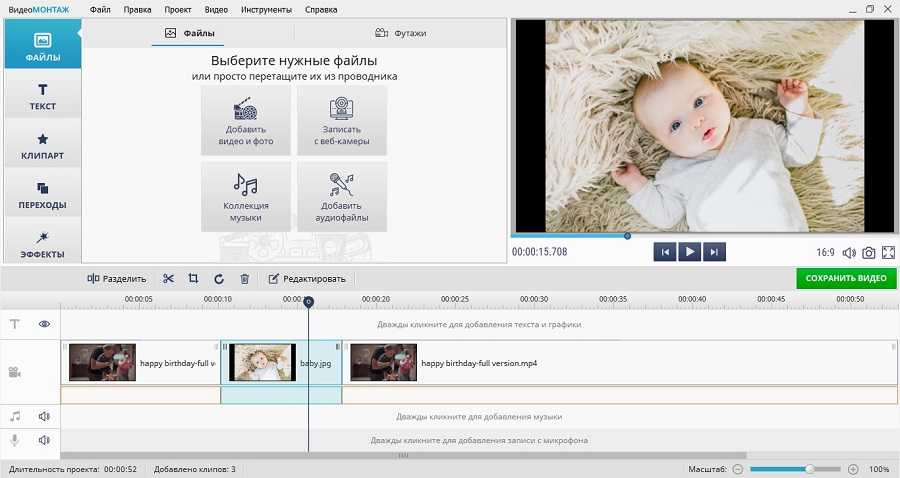
Task: Select the crop tool icon
Action: (193, 279)
